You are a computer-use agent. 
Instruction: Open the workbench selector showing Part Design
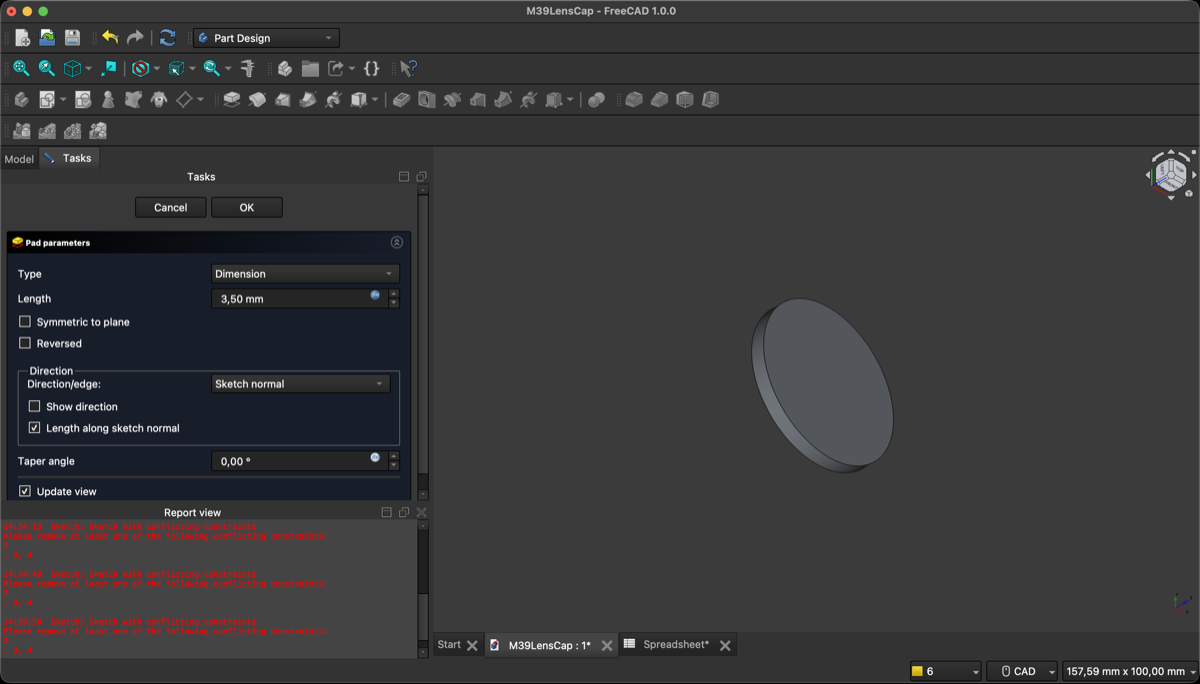[265, 37]
